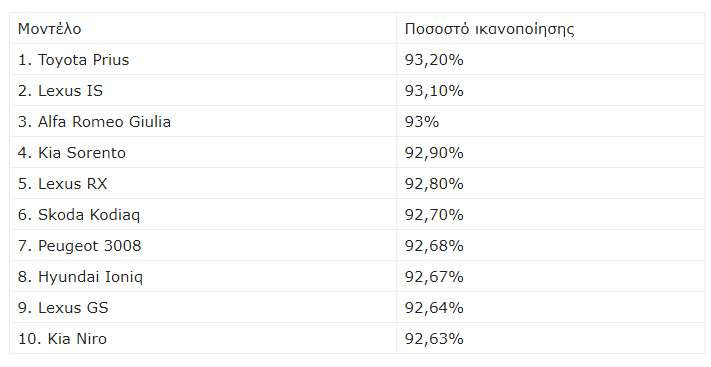Click the Ποσοστό ικανοποίησης column header
The width and height of the screenshot is (711, 367).
pyautogui.click(x=550, y=29)
